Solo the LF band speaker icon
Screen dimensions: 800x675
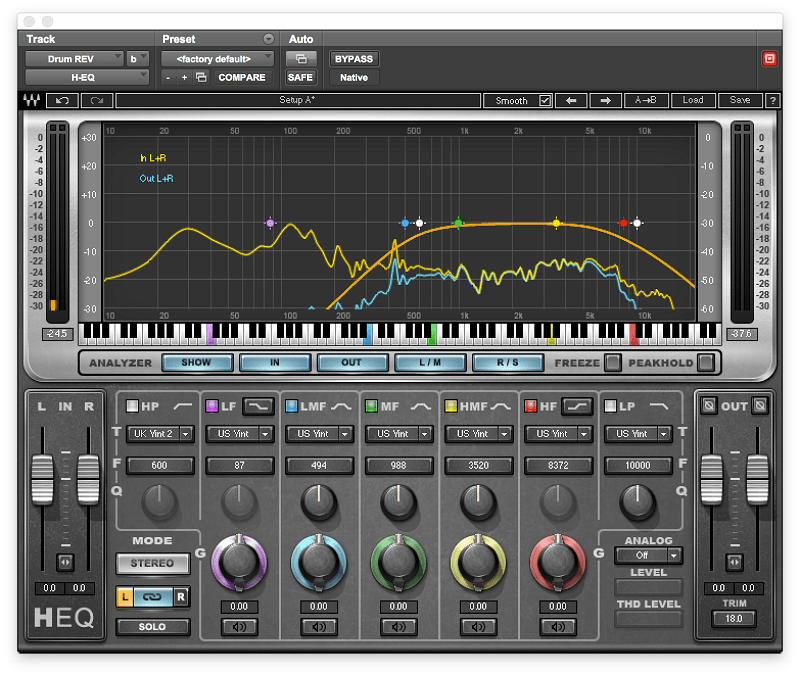tap(239, 627)
